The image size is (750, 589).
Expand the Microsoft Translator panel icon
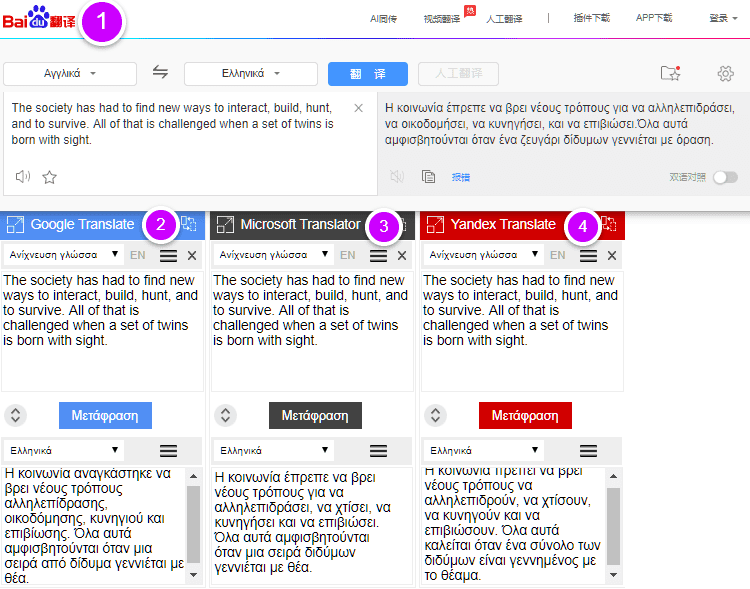coord(225,224)
